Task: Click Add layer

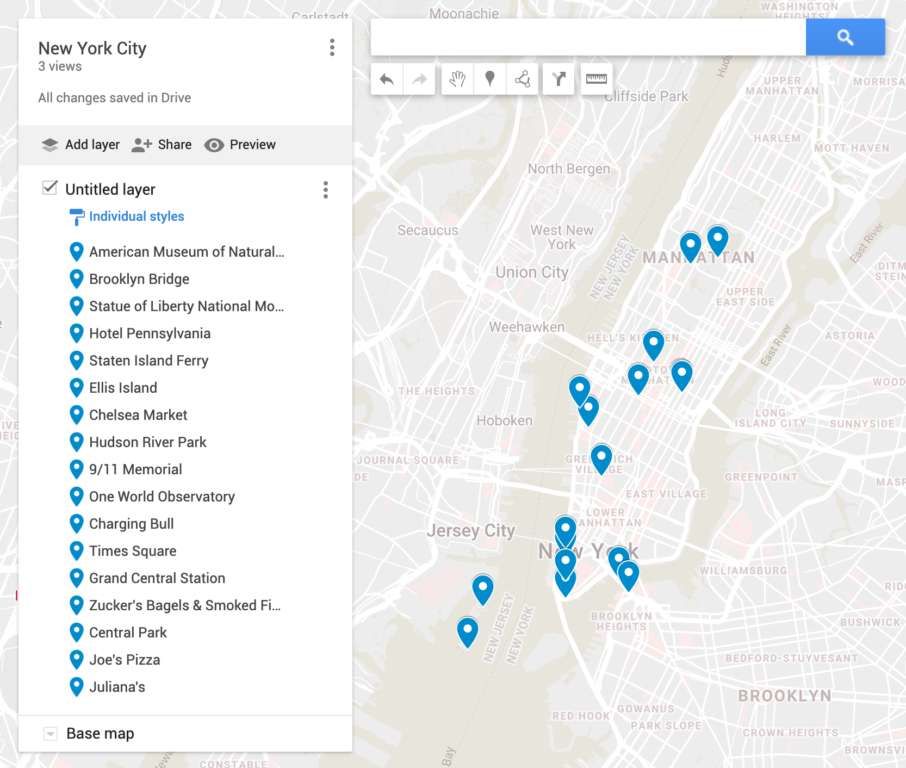Action: pos(81,144)
